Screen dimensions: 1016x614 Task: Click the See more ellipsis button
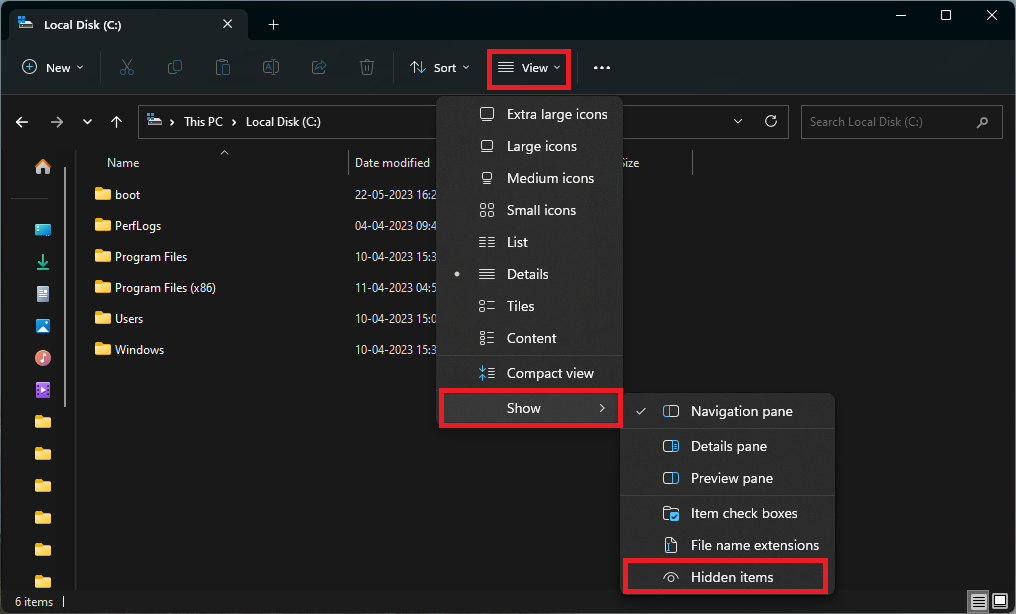click(x=601, y=67)
